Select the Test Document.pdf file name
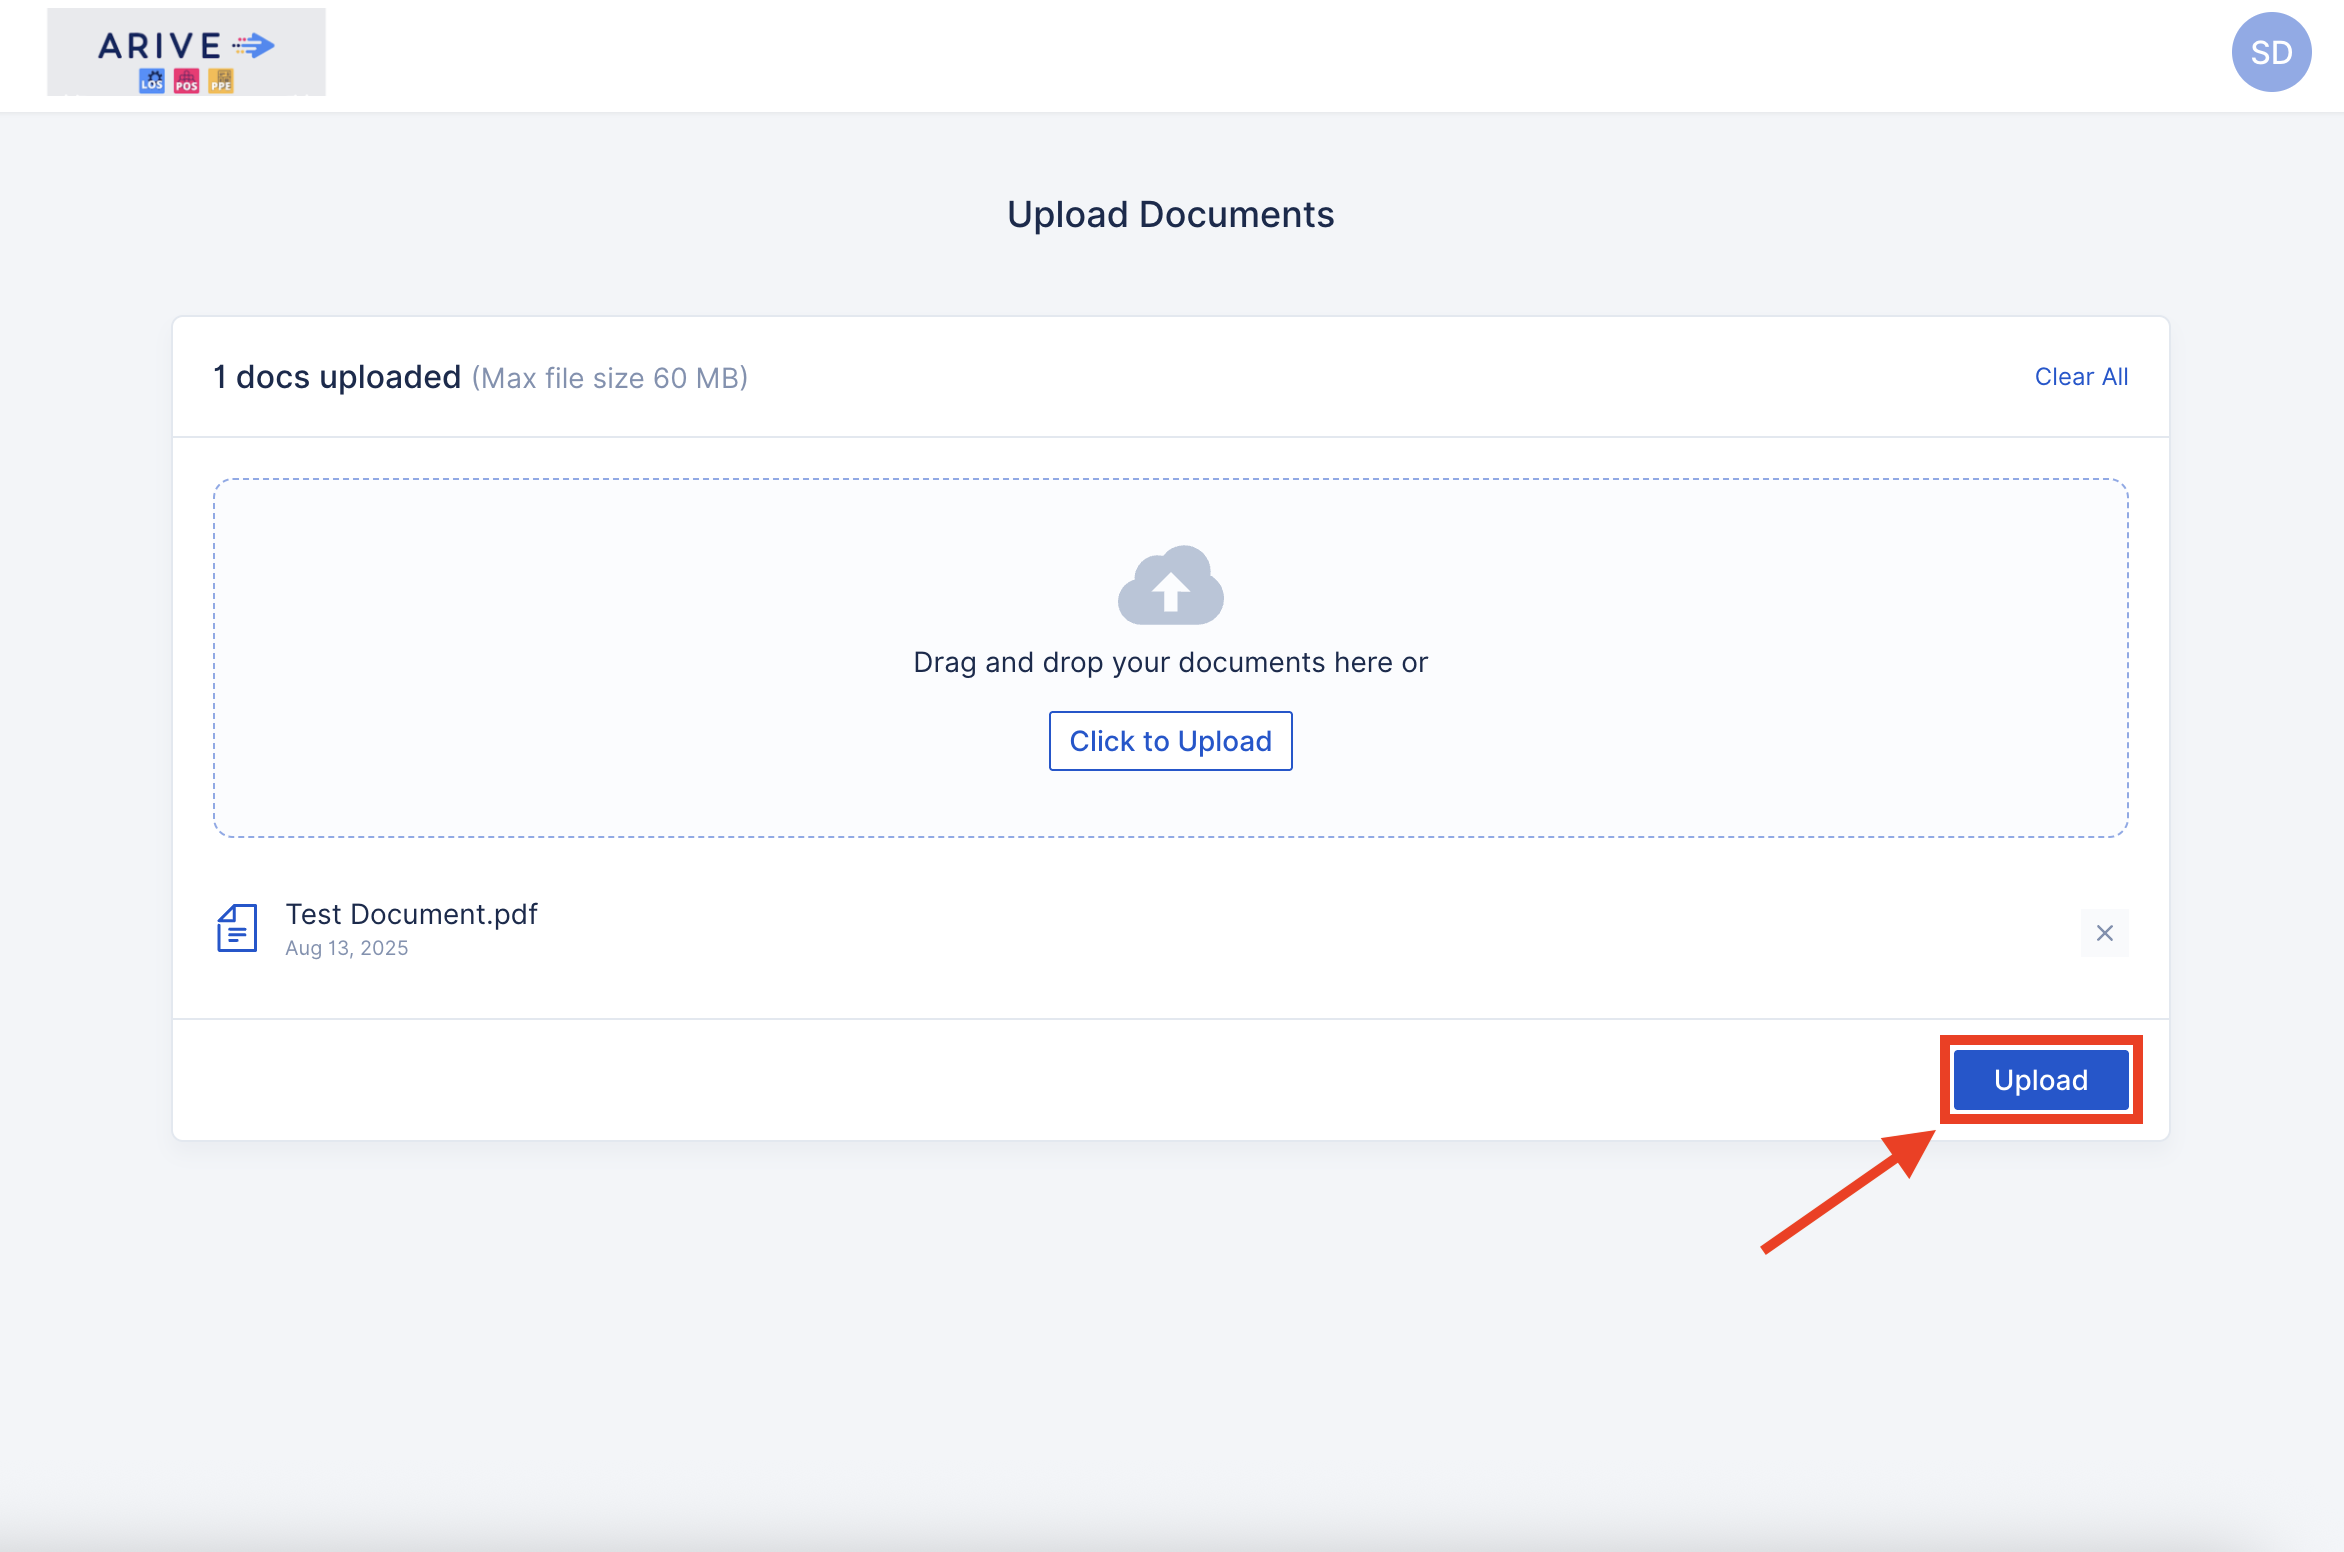2344x1552 pixels. [411, 914]
